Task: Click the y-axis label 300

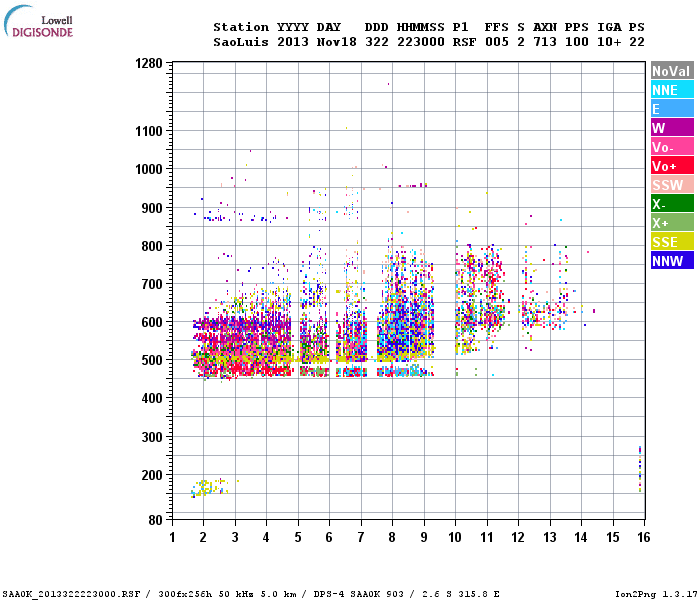Action: [152, 437]
